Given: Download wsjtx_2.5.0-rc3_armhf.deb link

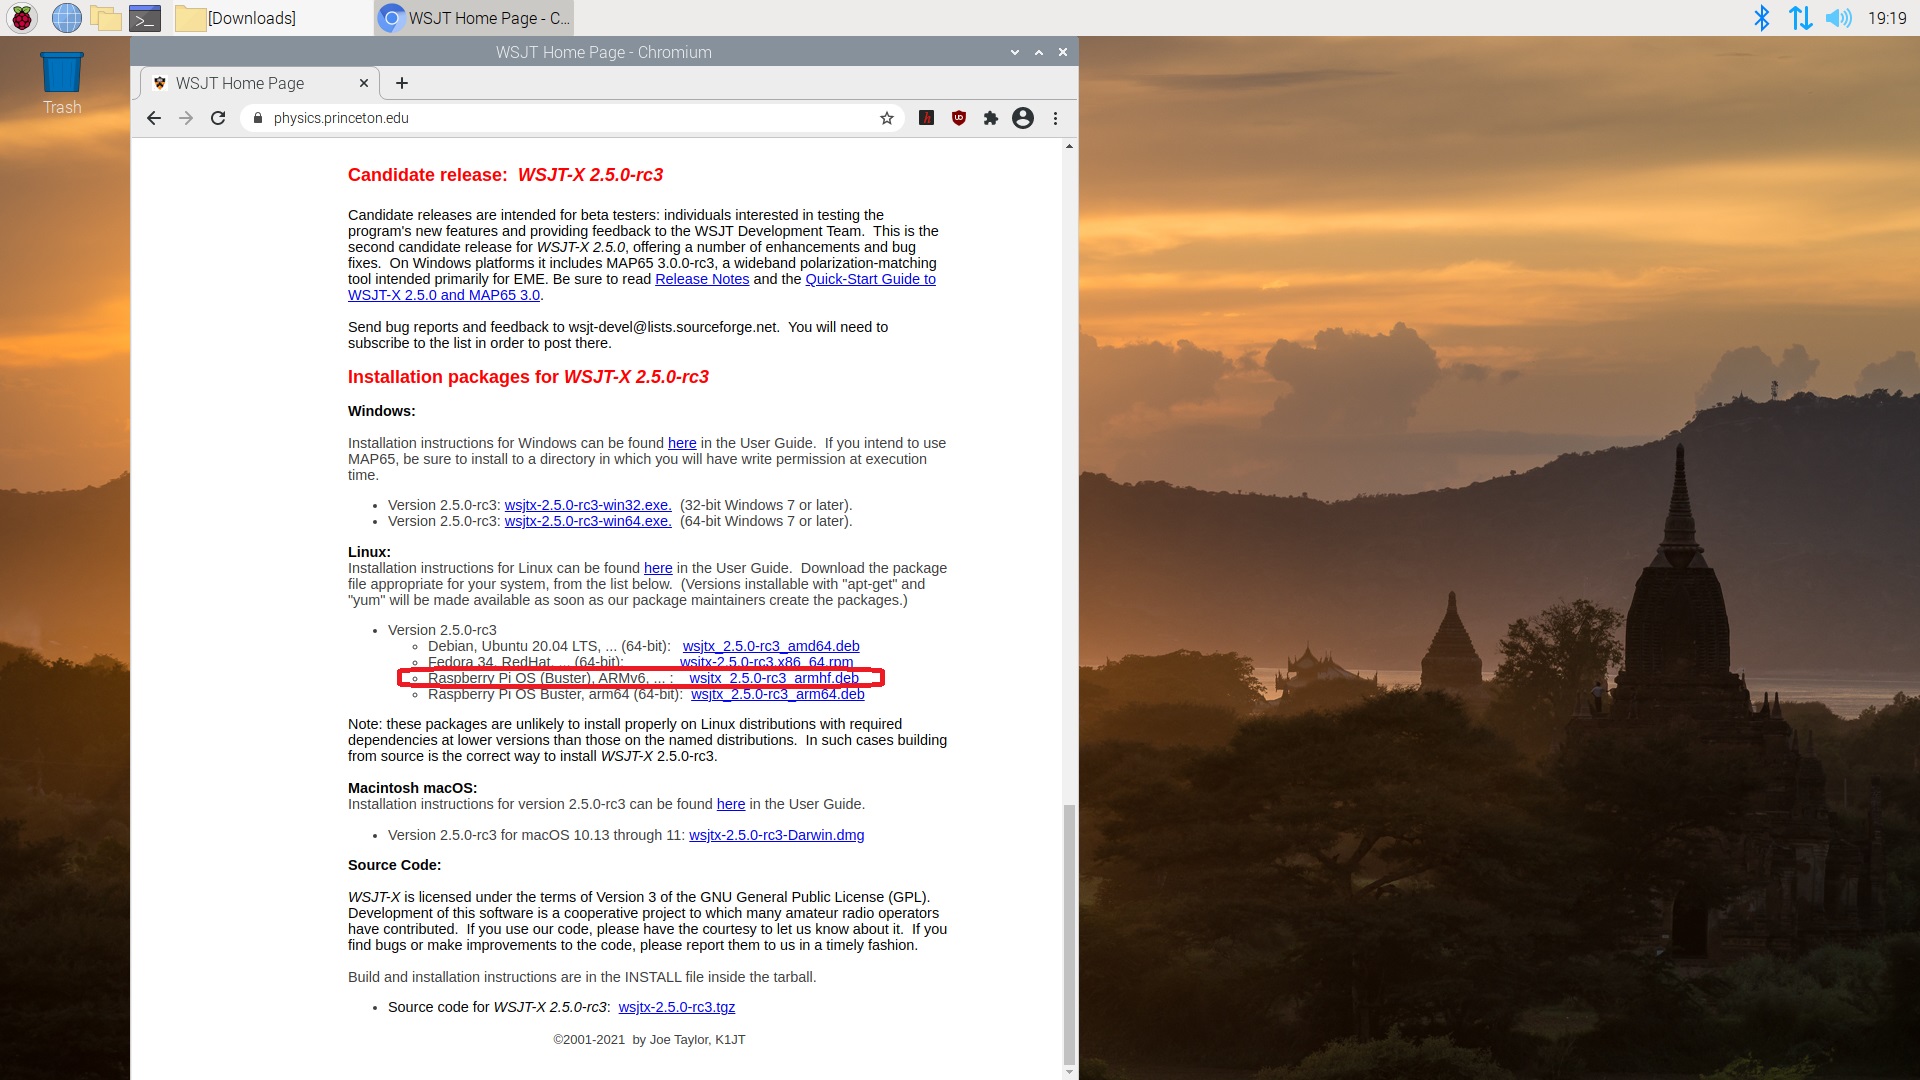Looking at the screenshot, I should point(773,678).
